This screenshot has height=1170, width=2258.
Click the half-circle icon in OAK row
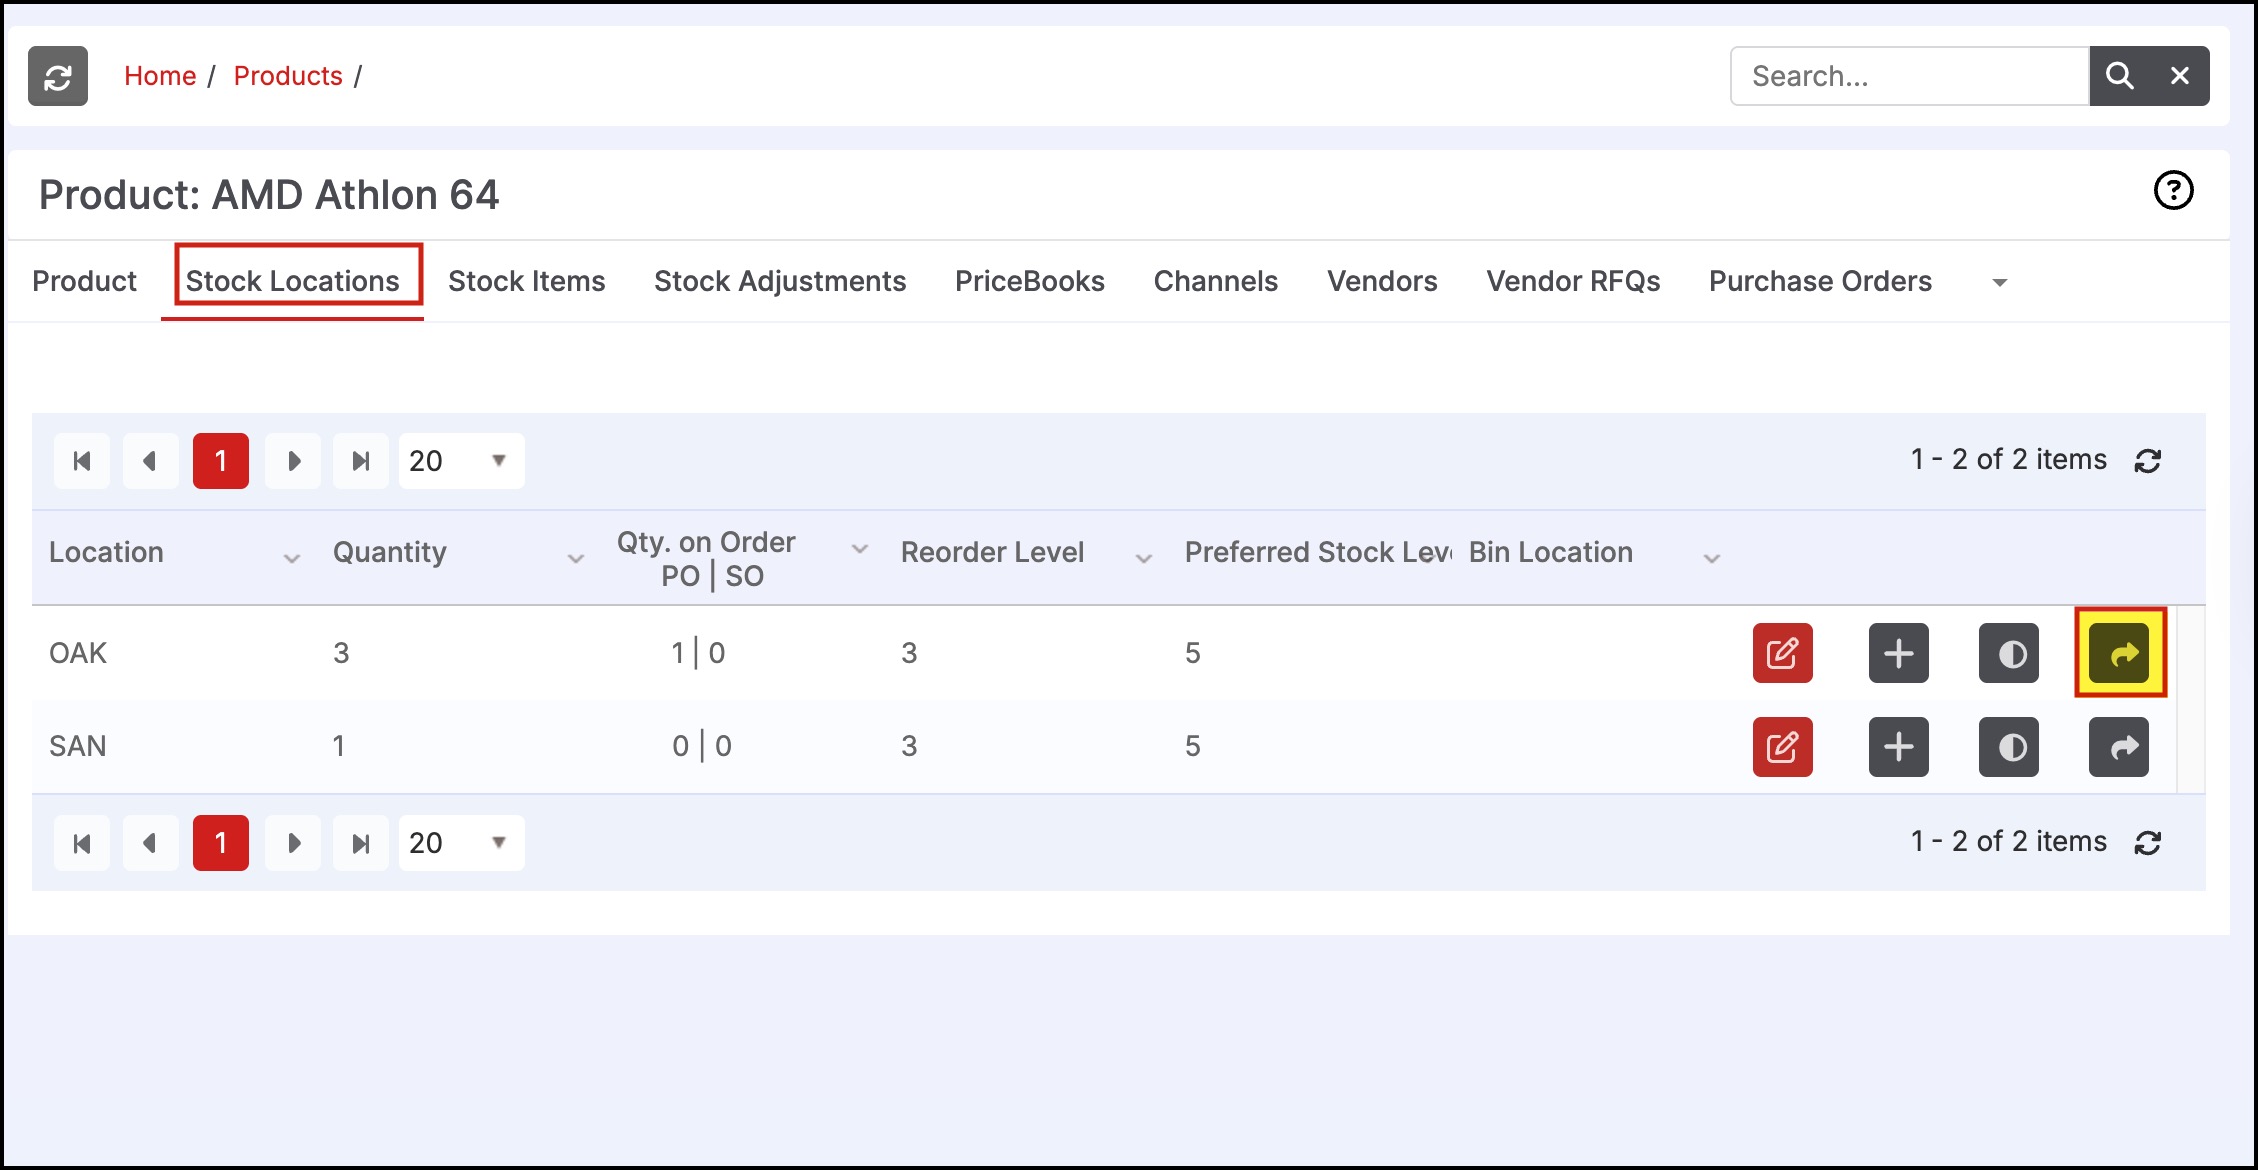(x=2008, y=654)
